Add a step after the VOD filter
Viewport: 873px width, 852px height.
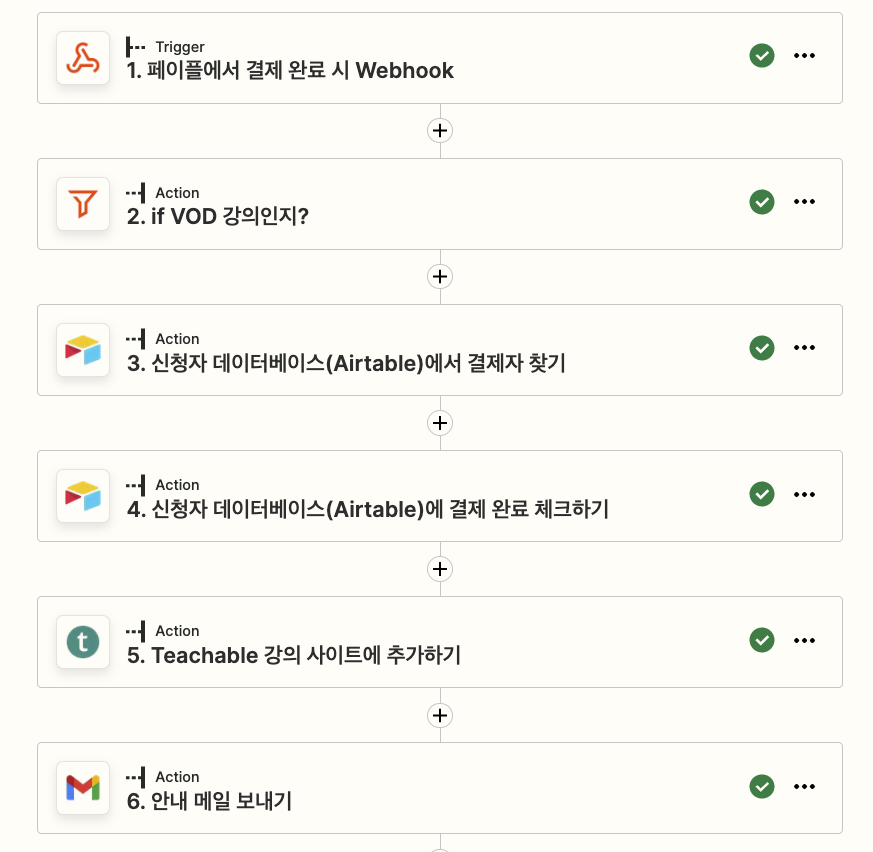click(440, 277)
